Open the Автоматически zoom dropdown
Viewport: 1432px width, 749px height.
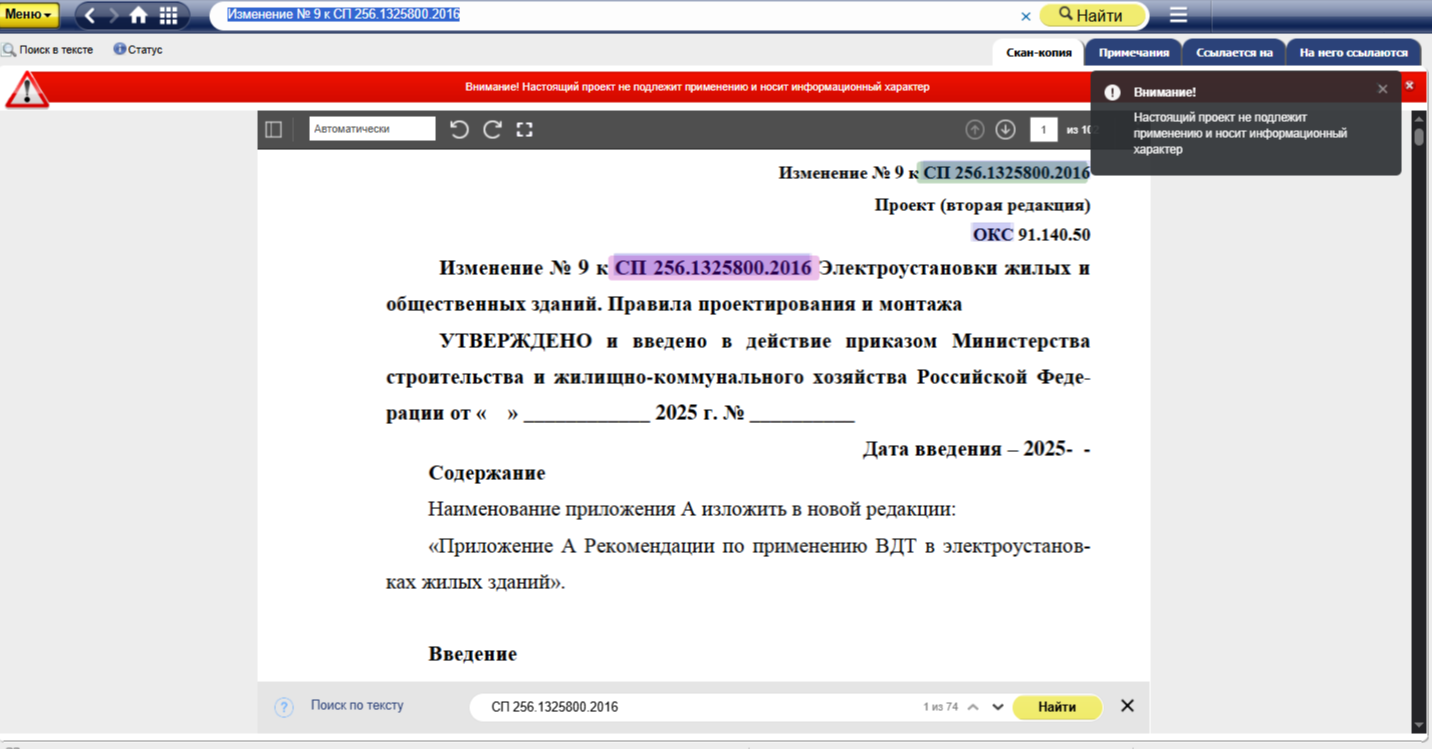[372, 129]
